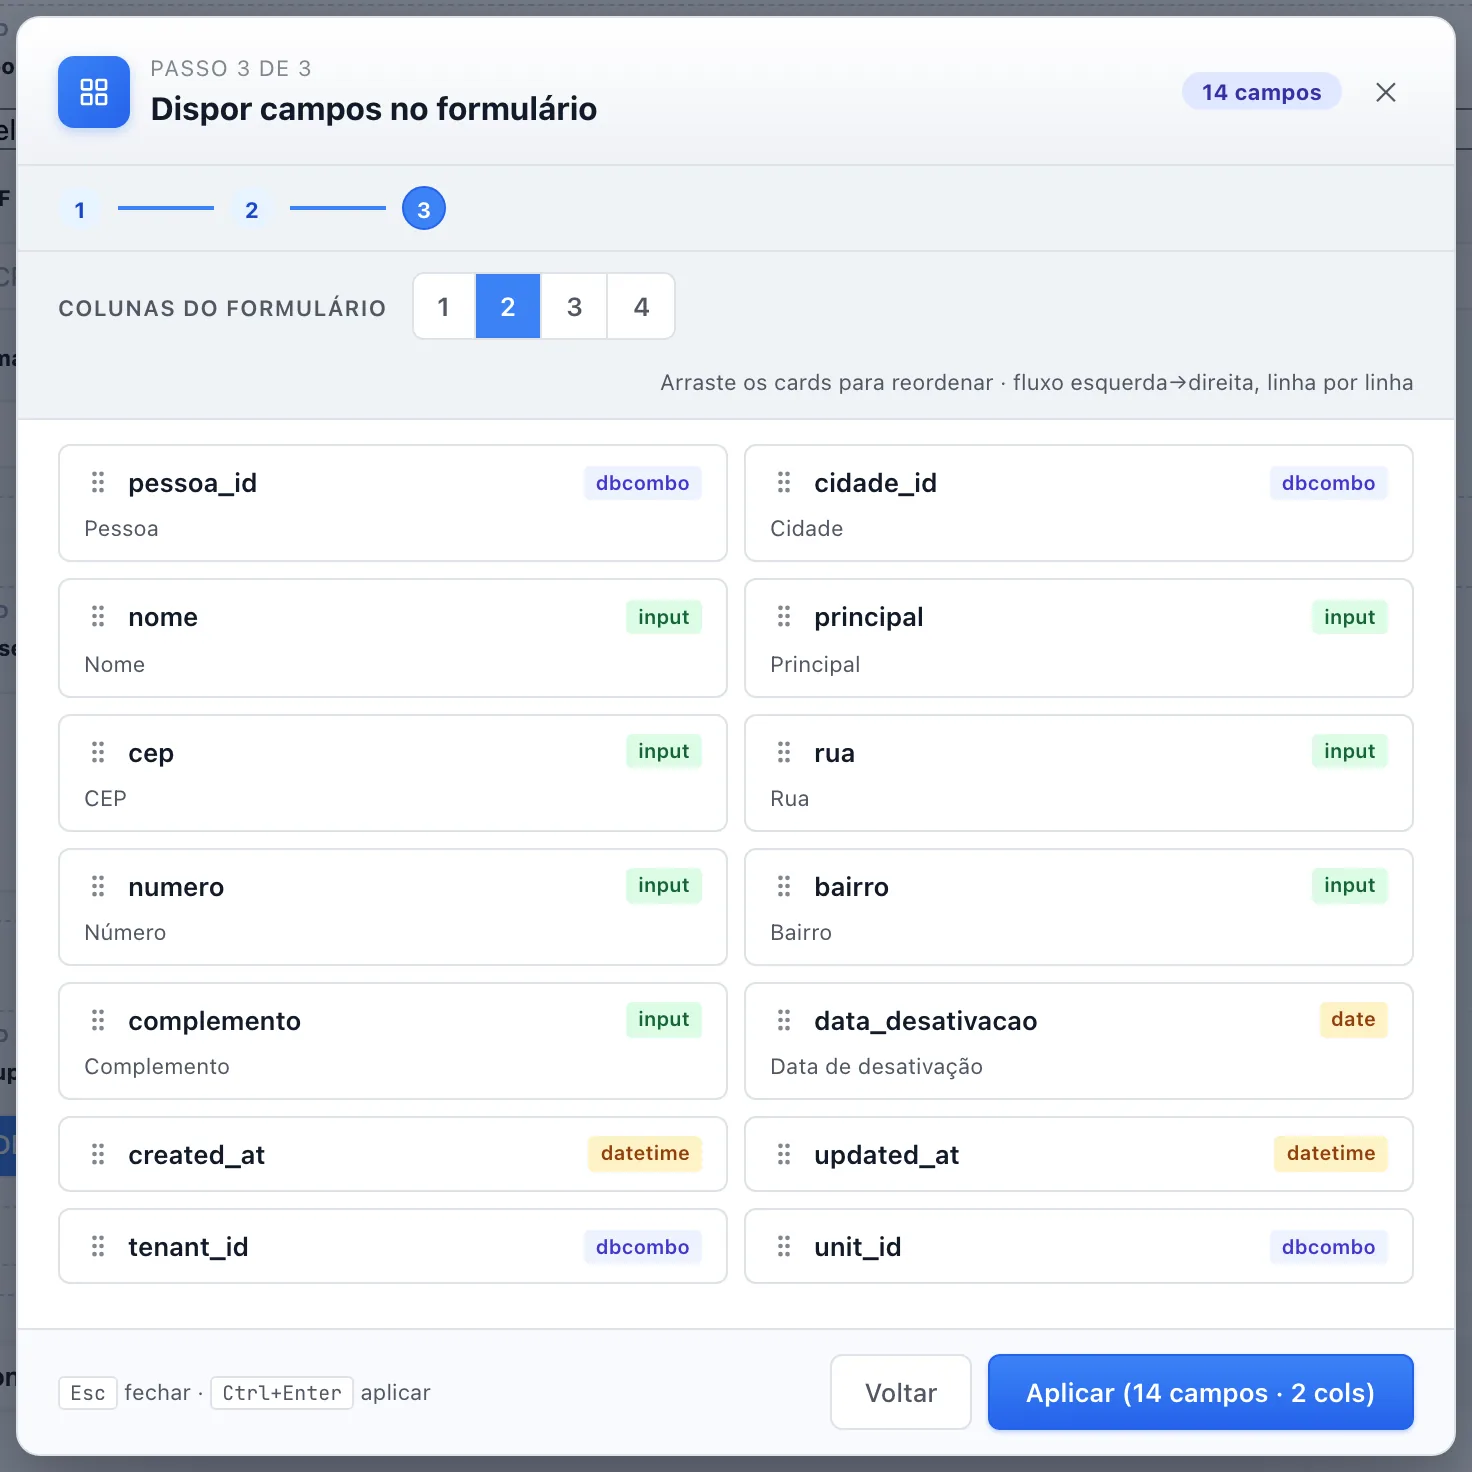The width and height of the screenshot is (1472, 1472).
Task: Click the drag handle on cidade_id card
Action: [784, 483]
